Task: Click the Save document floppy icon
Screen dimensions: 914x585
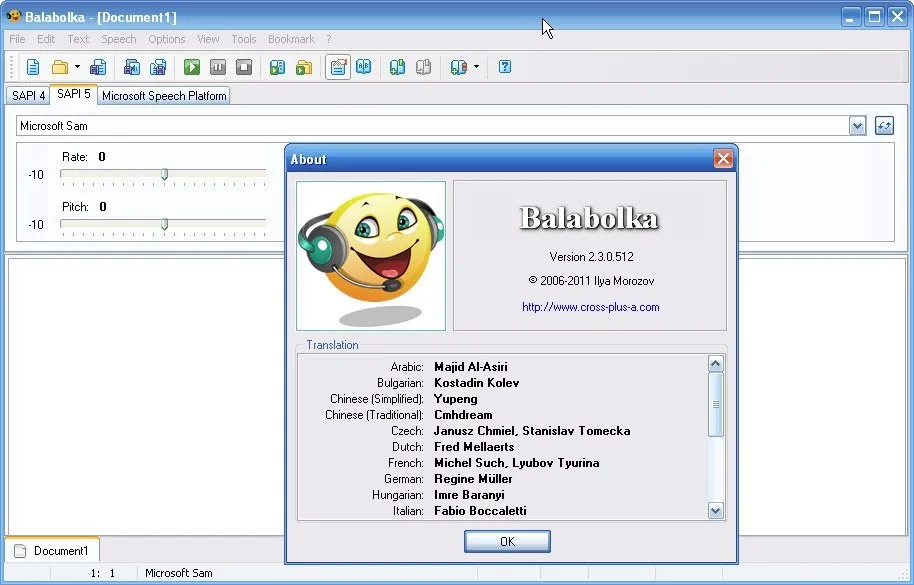Action: pyautogui.click(x=98, y=67)
